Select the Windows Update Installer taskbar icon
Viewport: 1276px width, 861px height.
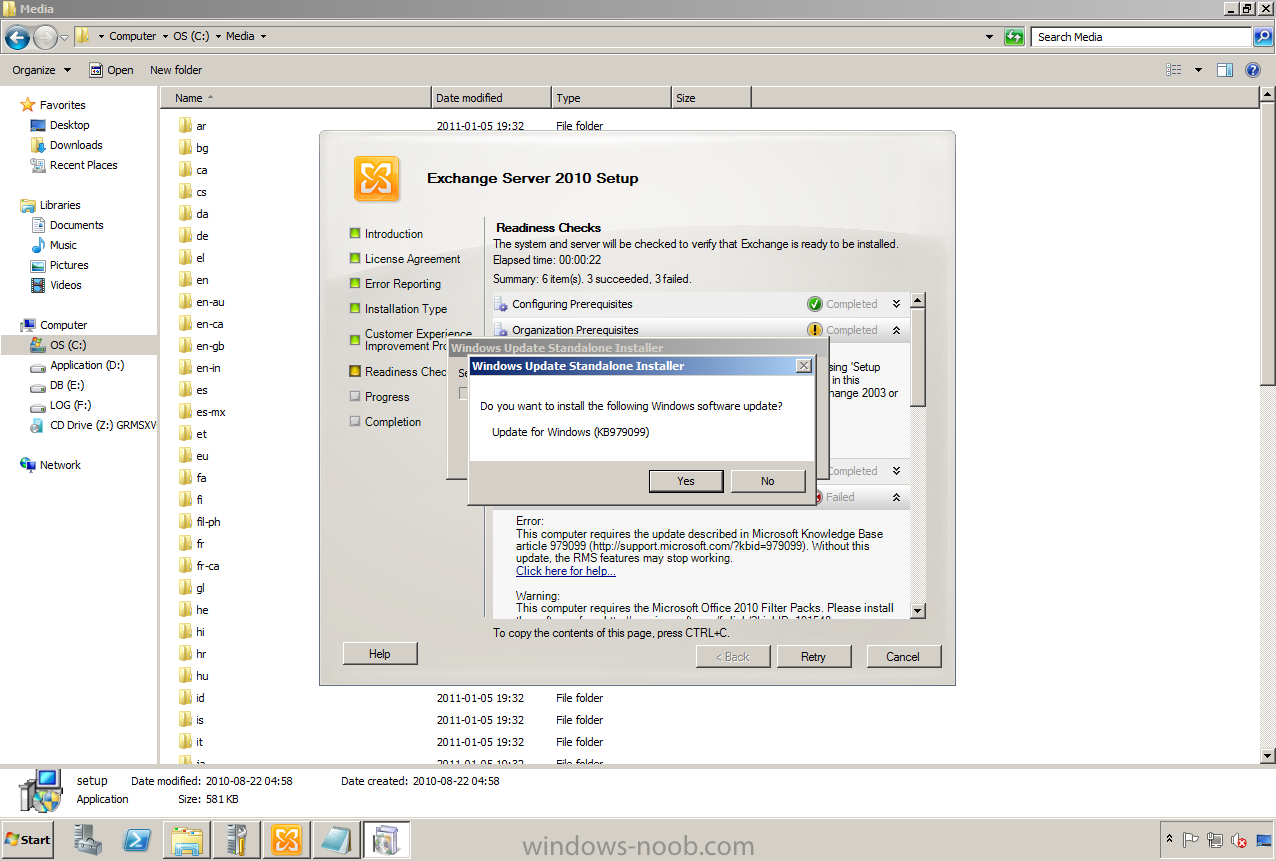(386, 839)
